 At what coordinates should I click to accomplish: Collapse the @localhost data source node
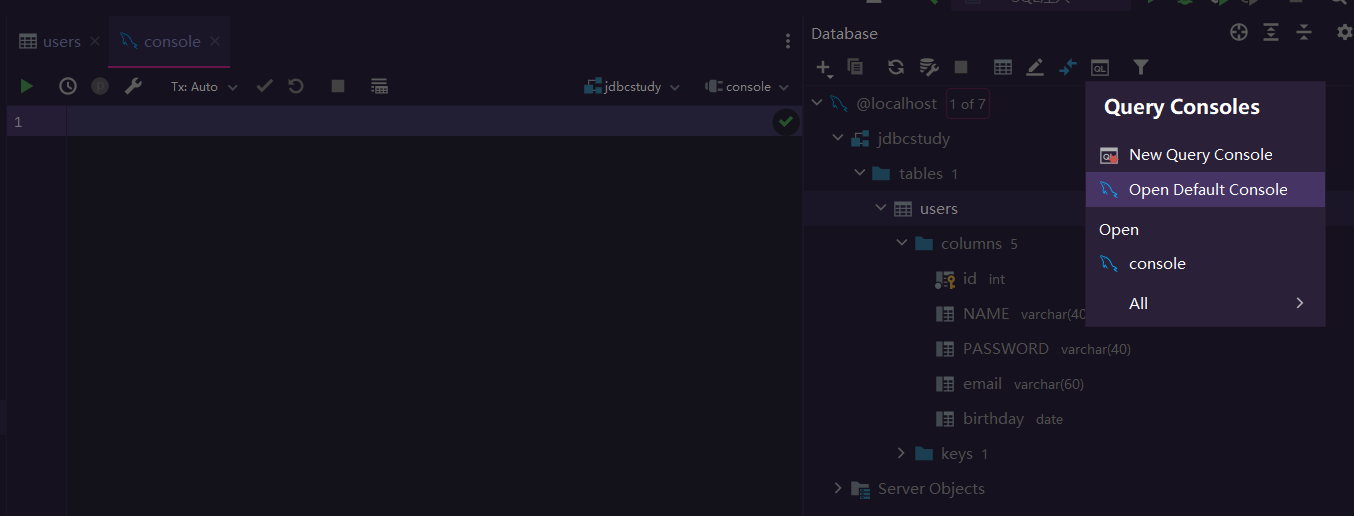[x=817, y=103]
